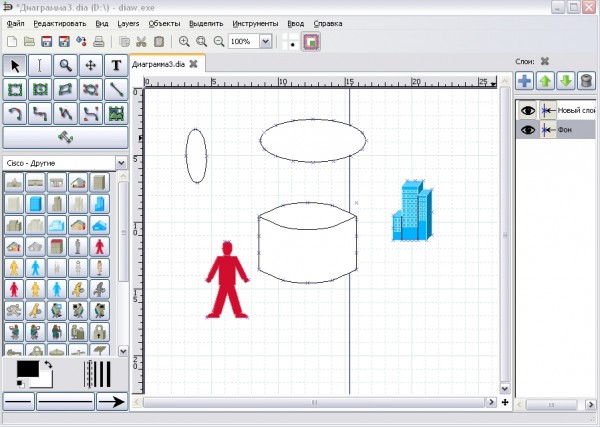Raise the layer with the green up arrow

[x=545, y=81]
